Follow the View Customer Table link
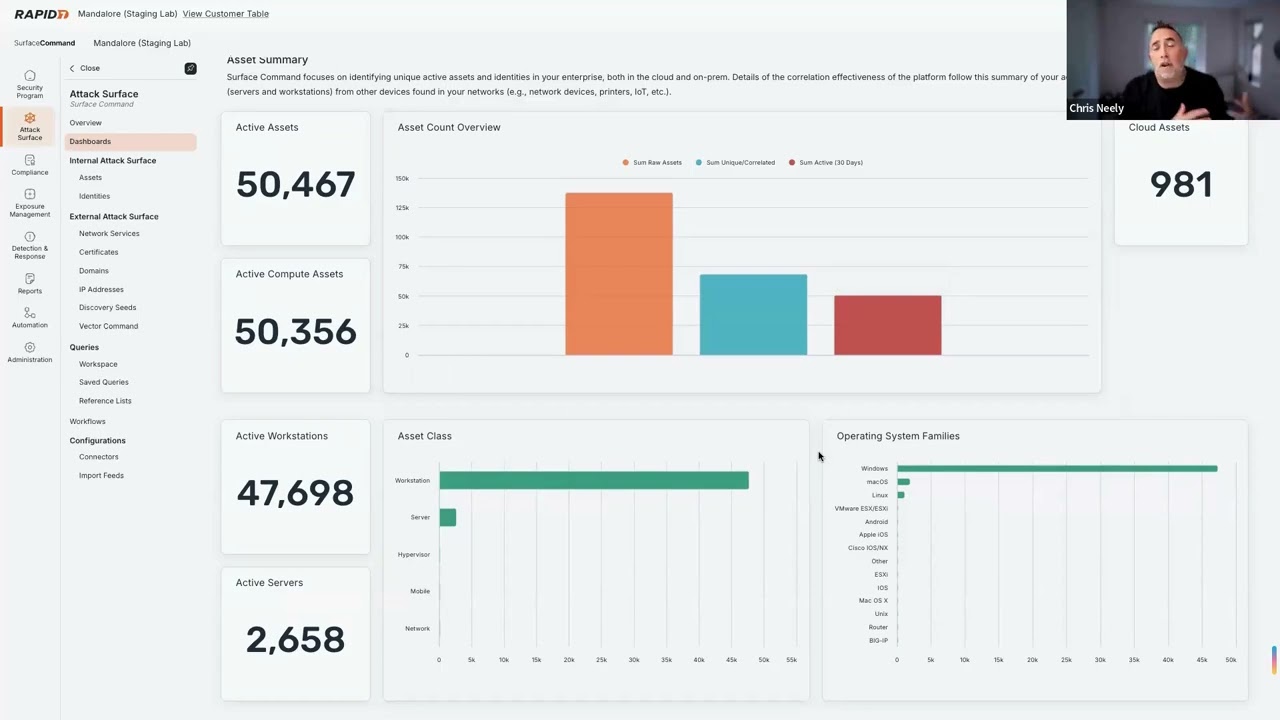1280x720 pixels. pos(225,14)
